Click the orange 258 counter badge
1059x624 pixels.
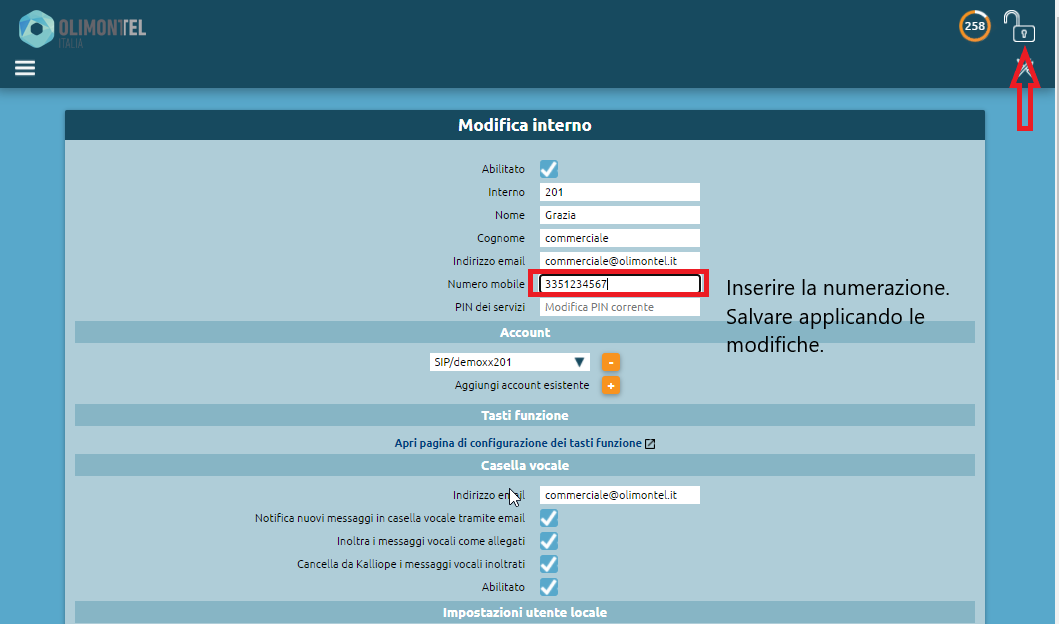pyautogui.click(x=974, y=26)
